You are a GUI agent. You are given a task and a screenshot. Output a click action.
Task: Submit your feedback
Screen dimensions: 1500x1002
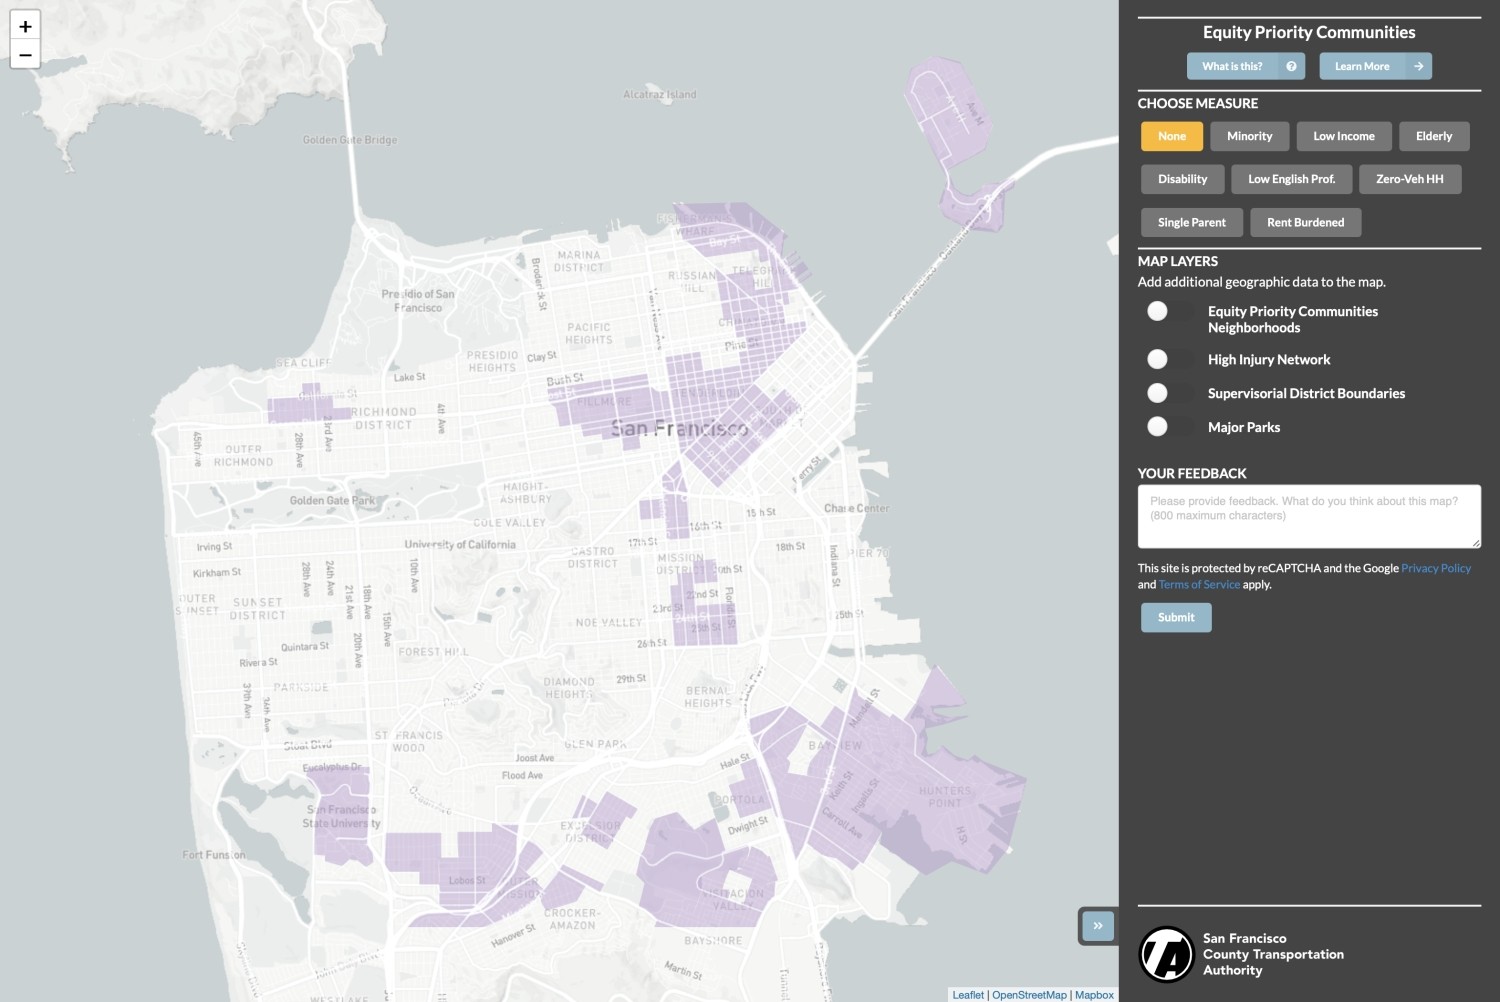[1175, 617]
